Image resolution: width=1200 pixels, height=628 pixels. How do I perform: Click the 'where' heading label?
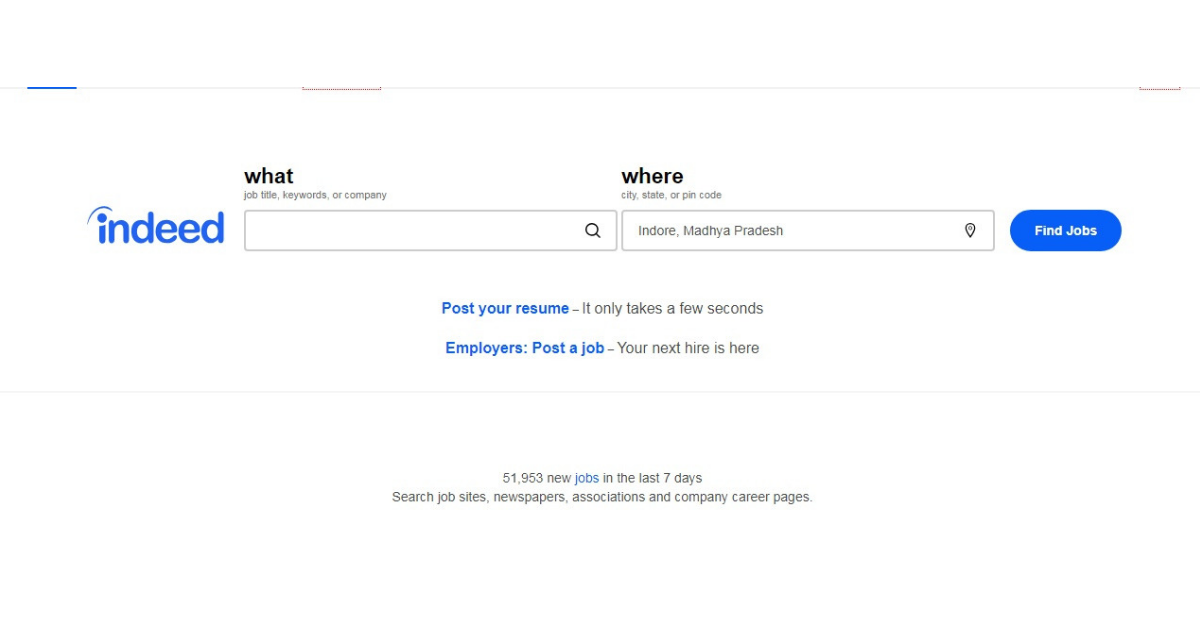652,176
